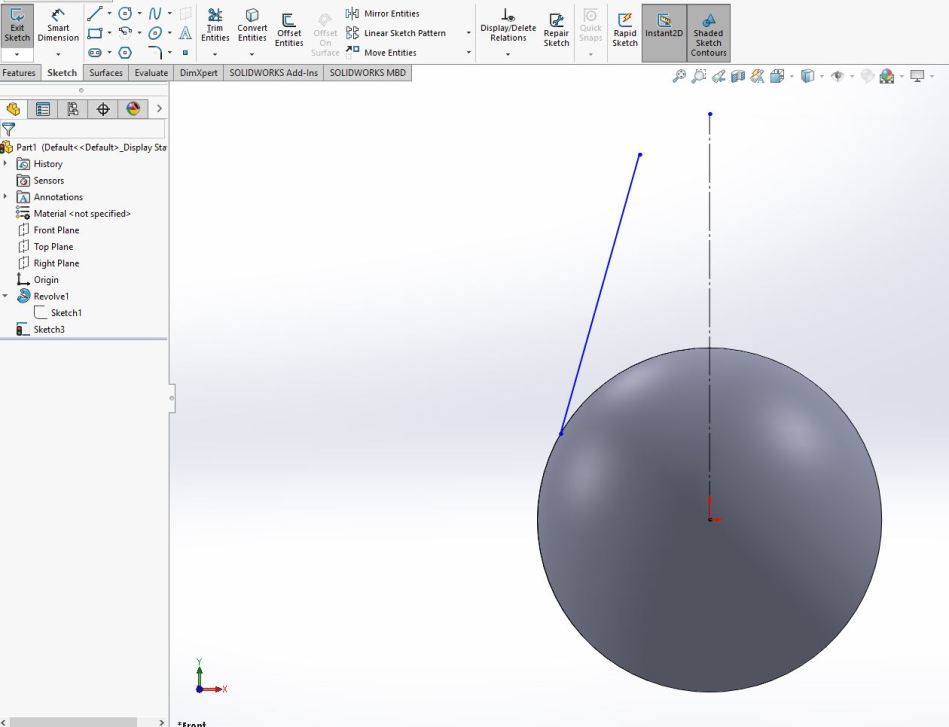Click the Convert Entities icon
The height and width of the screenshot is (727, 949).
click(x=252, y=25)
